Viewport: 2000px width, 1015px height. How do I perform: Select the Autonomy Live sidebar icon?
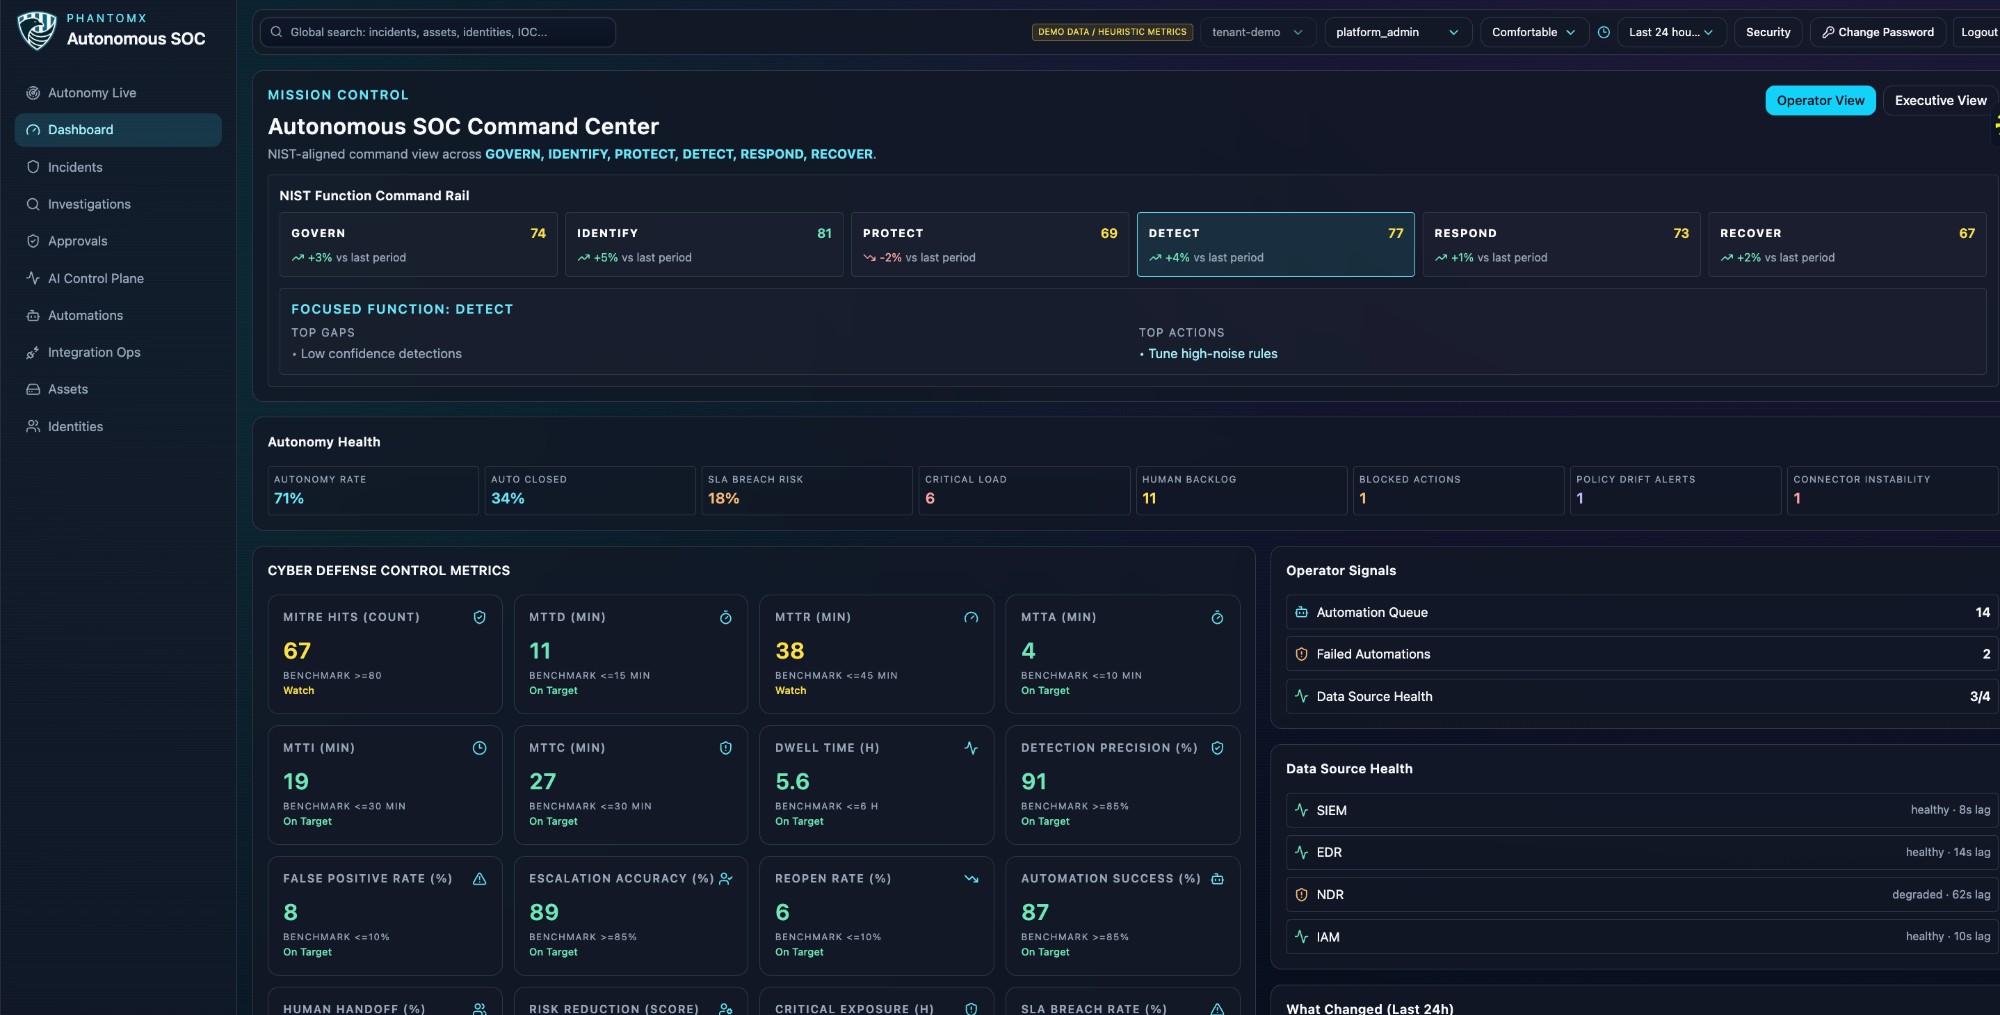tap(33, 92)
